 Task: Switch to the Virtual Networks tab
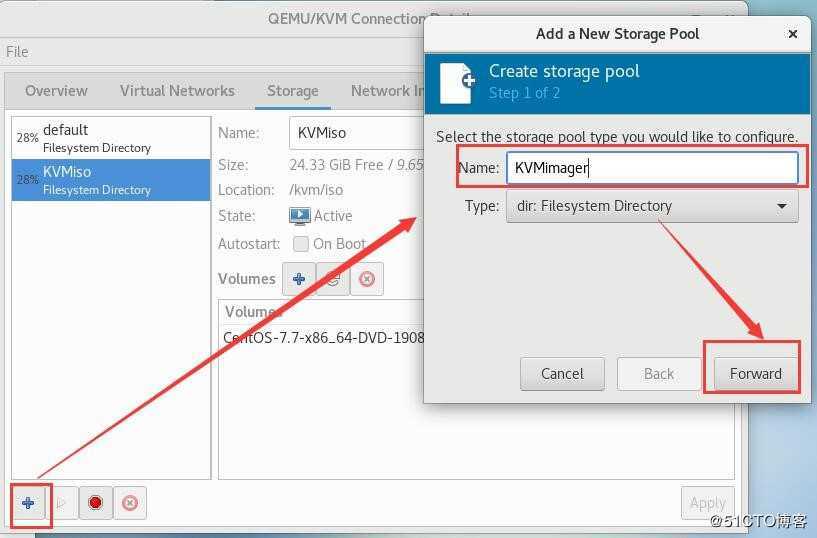point(177,91)
